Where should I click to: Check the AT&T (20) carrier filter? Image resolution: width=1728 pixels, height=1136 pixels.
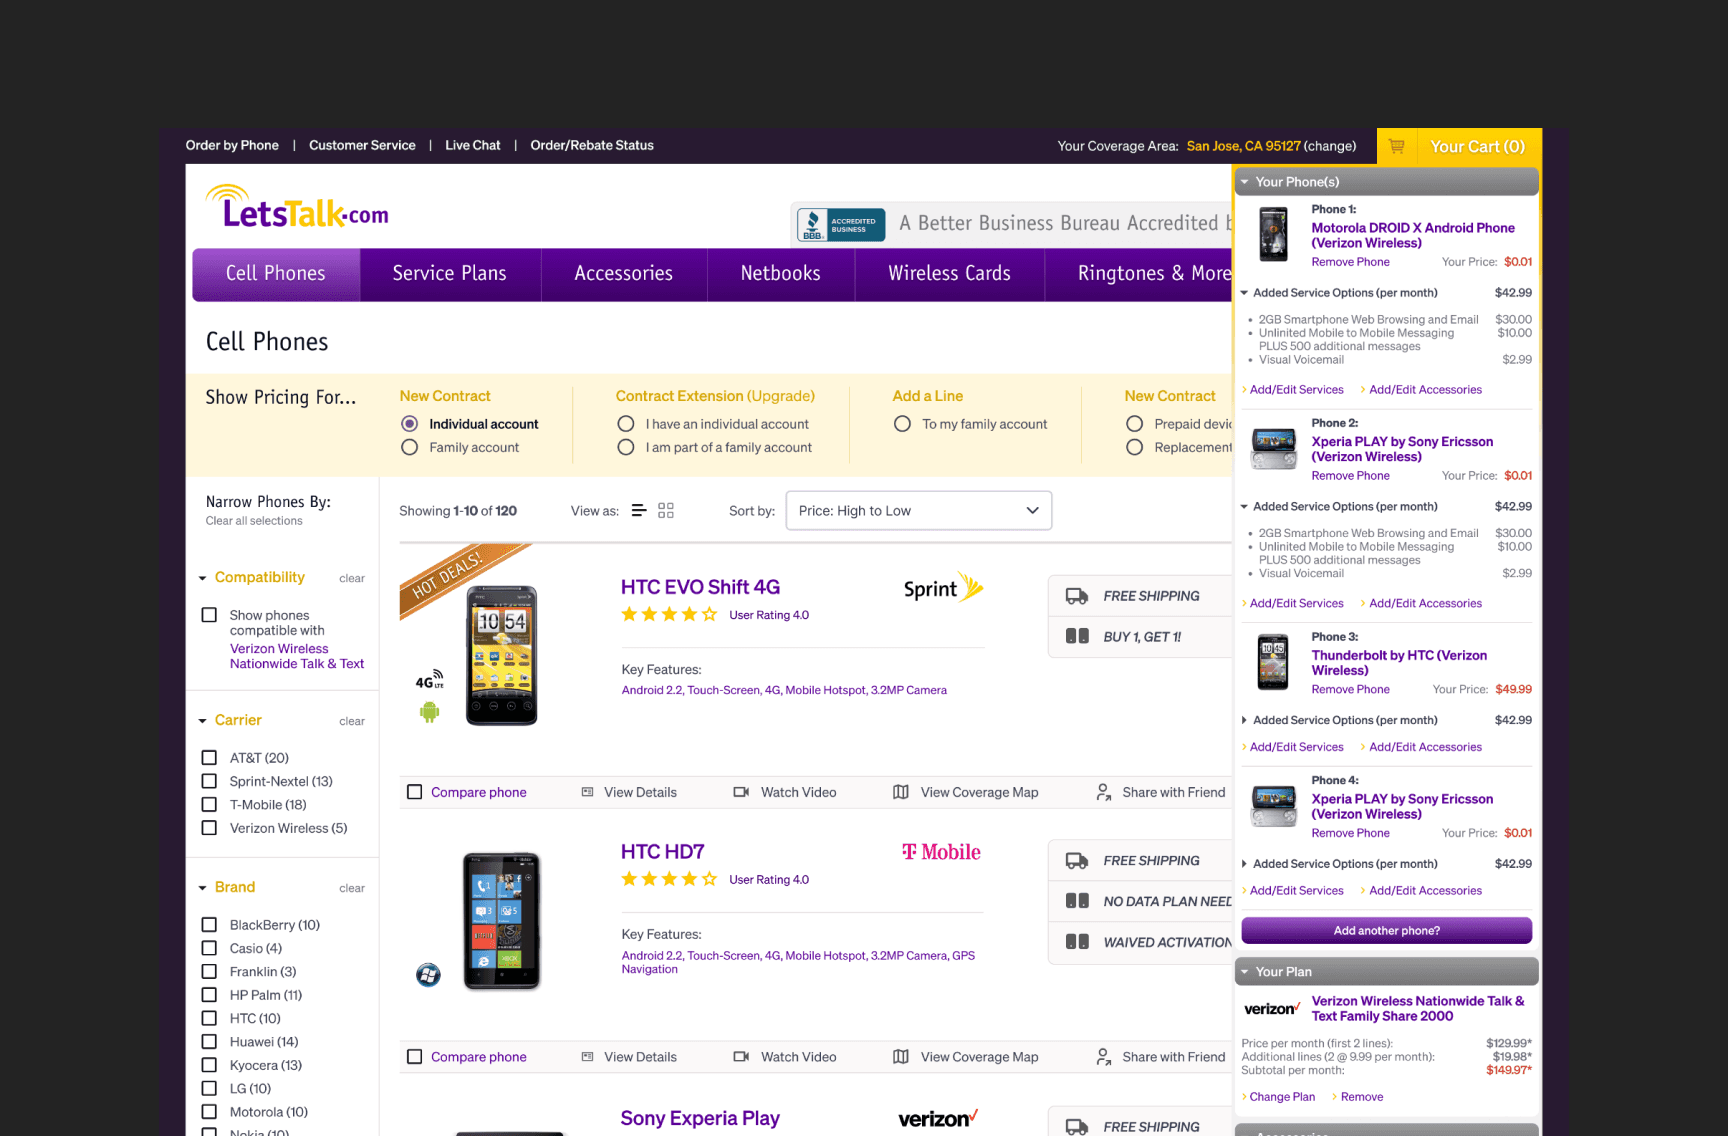[209, 758]
